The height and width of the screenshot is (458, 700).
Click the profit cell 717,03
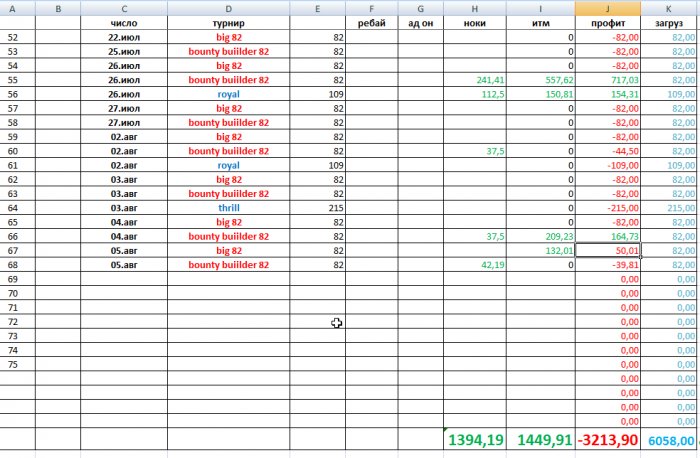pos(608,80)
